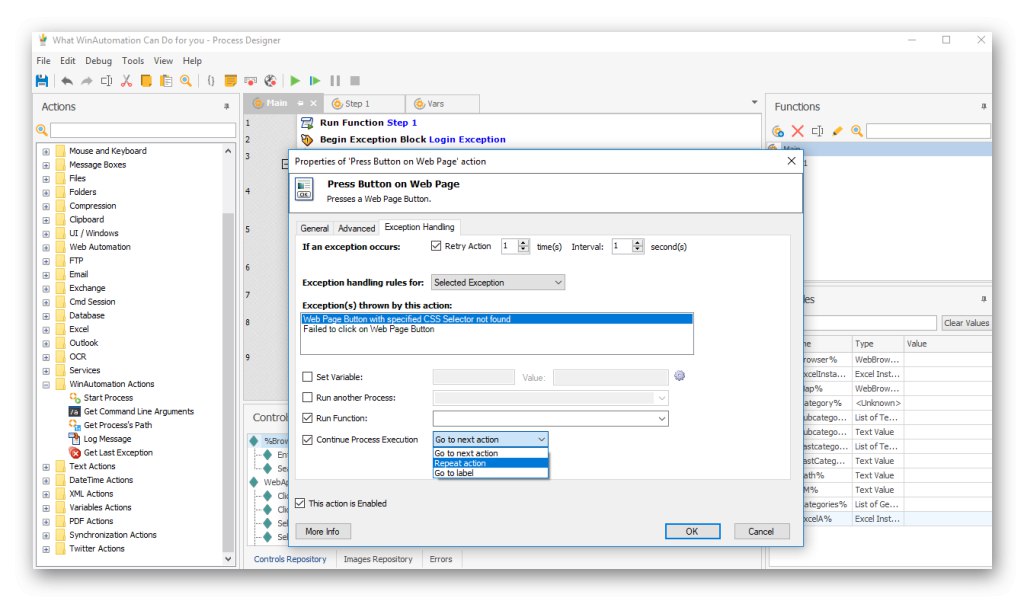The height and width of the screenshot is (601, 1024).
Task: Choose Go to label from dropdown list
Action: [x=490, y=473]
